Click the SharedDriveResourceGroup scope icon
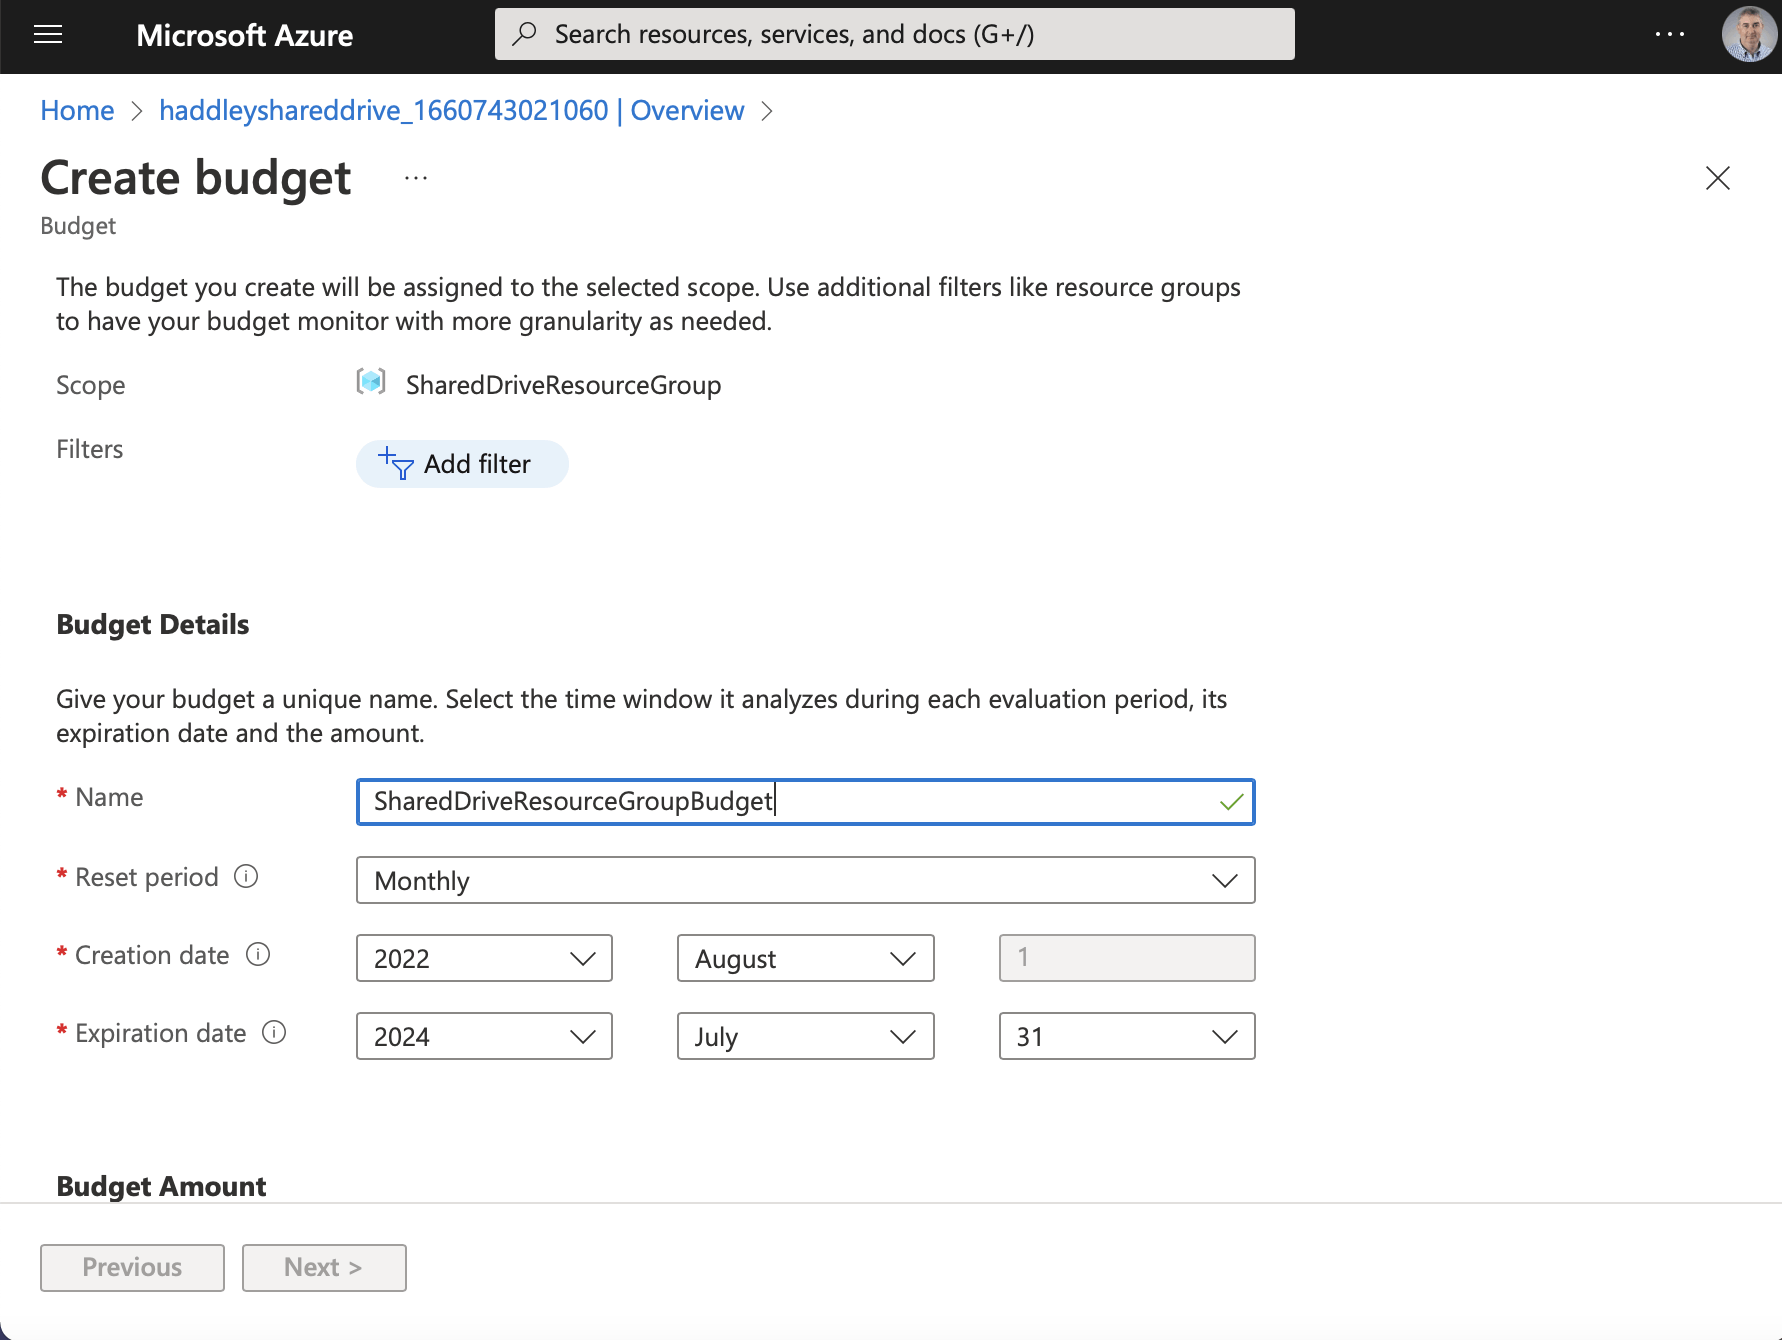 point(371,382)
